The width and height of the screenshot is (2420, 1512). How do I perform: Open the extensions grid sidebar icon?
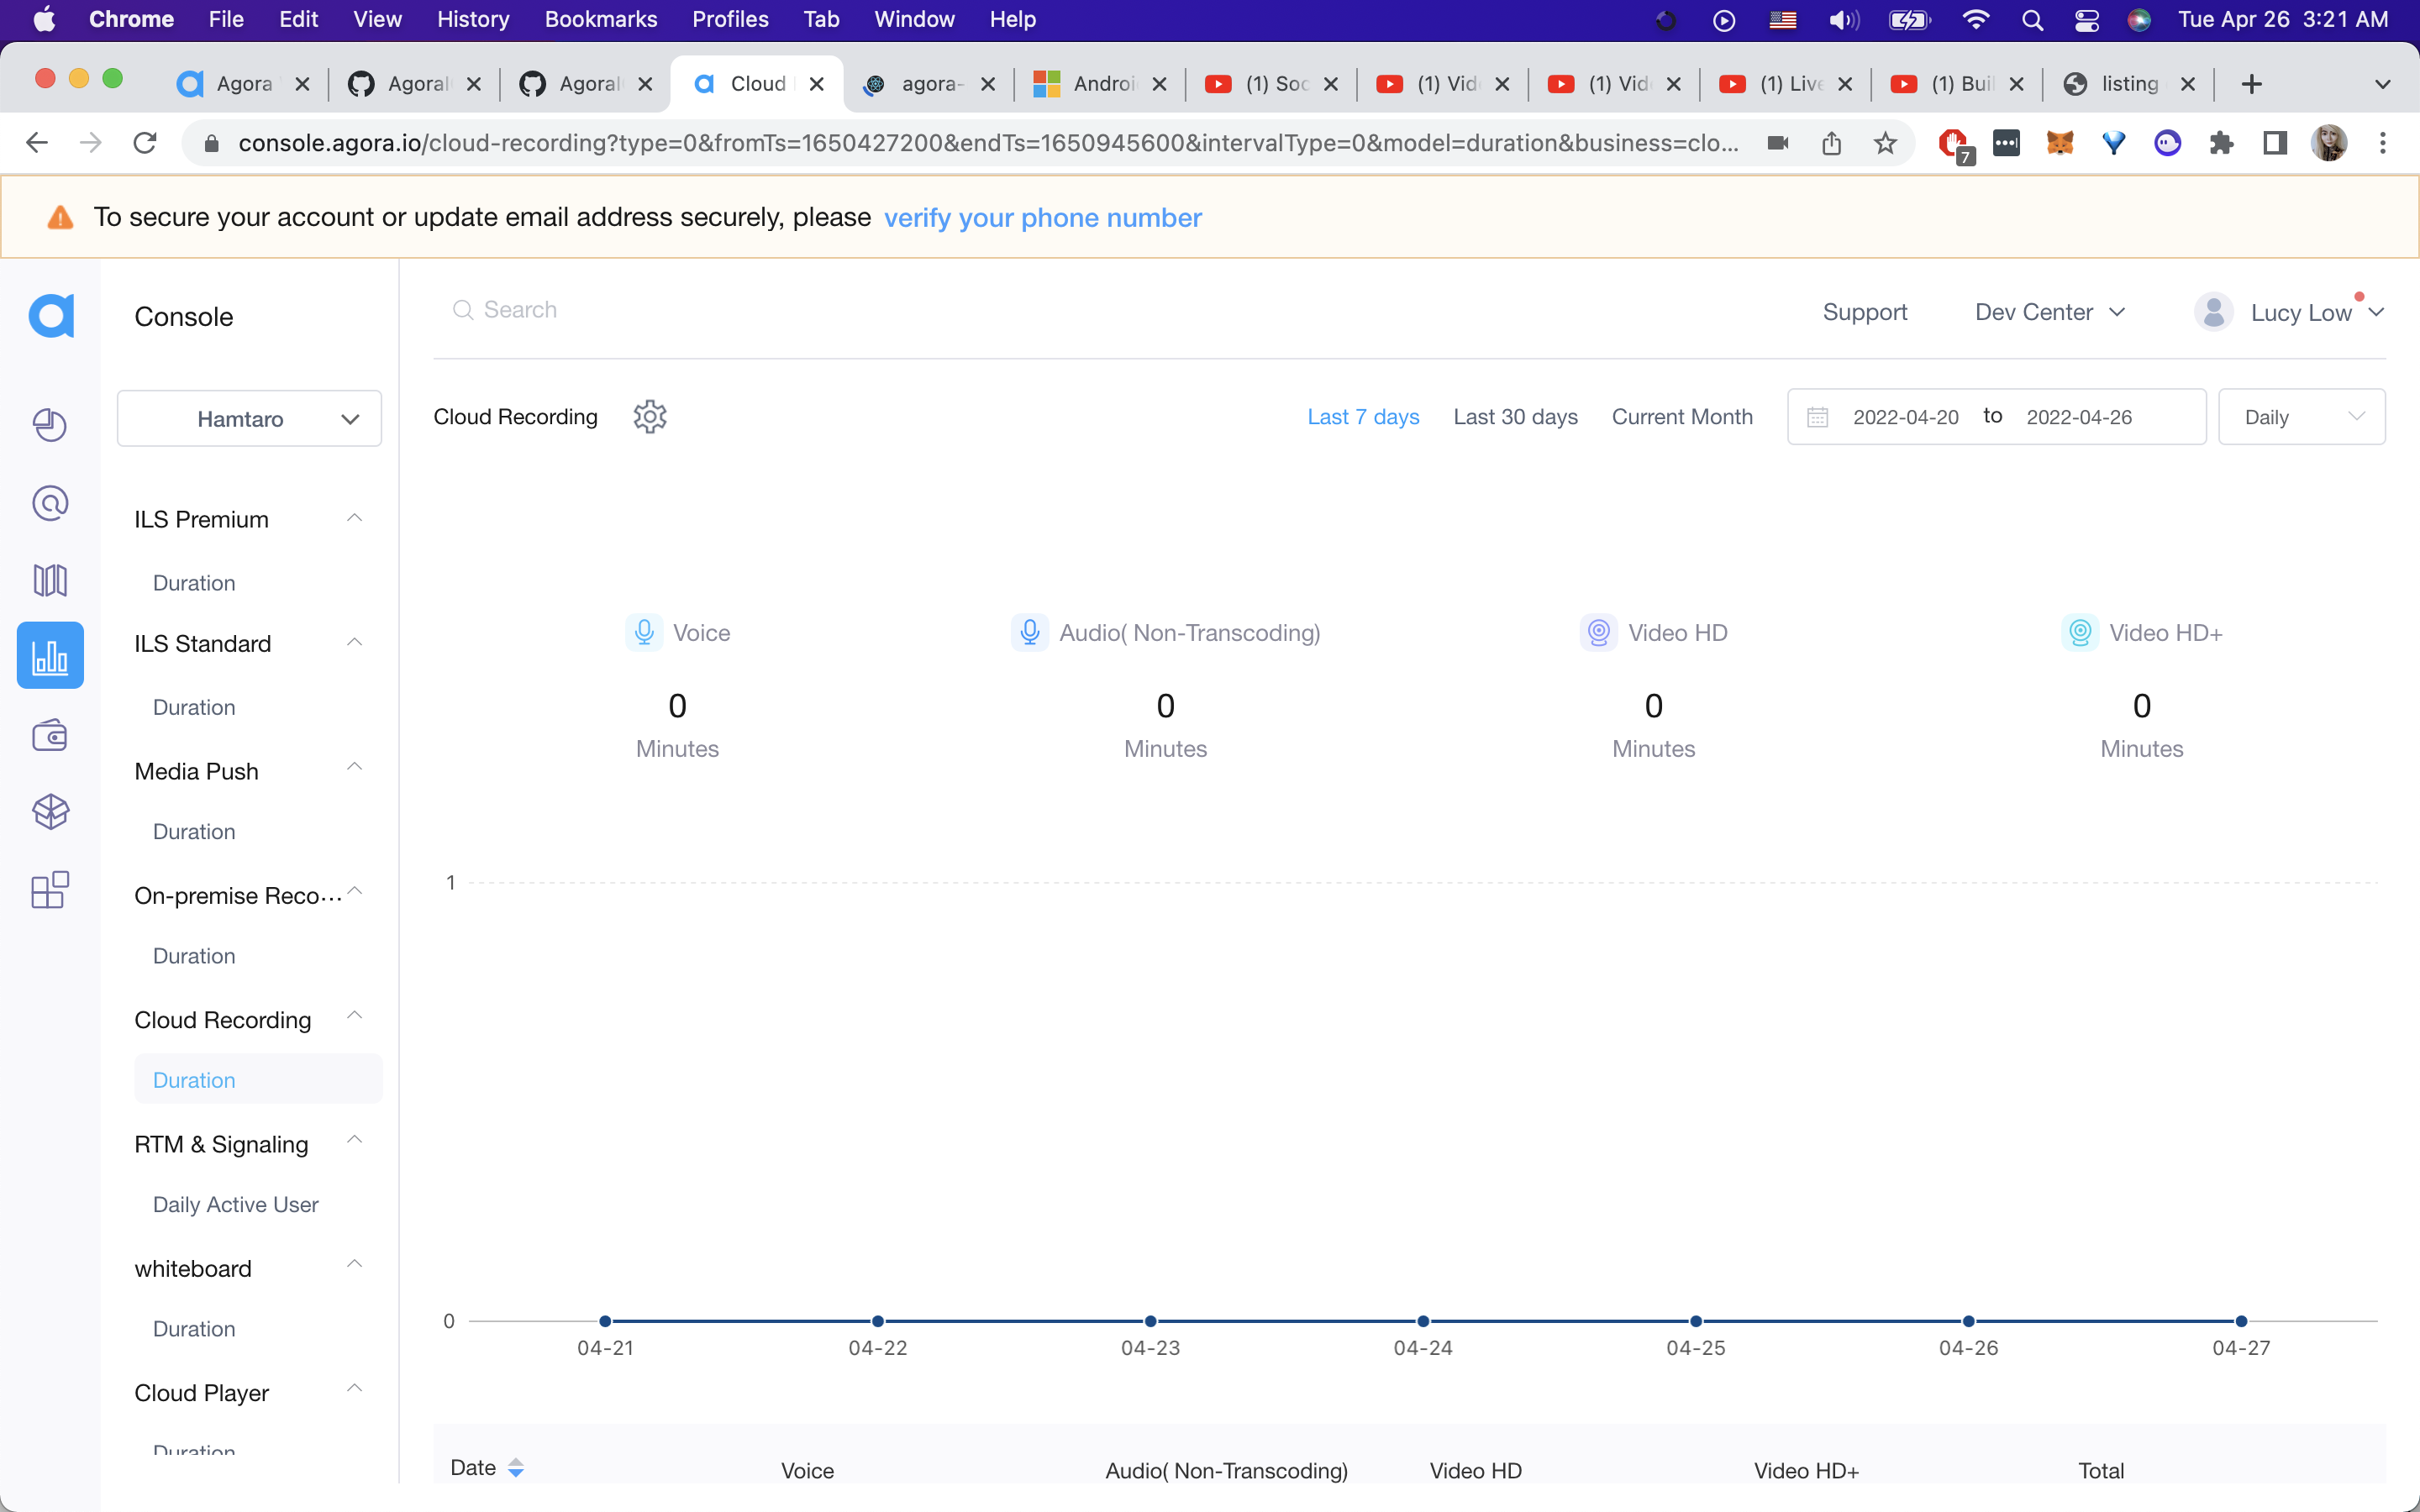pyautogui.click(x=50, y=889)
